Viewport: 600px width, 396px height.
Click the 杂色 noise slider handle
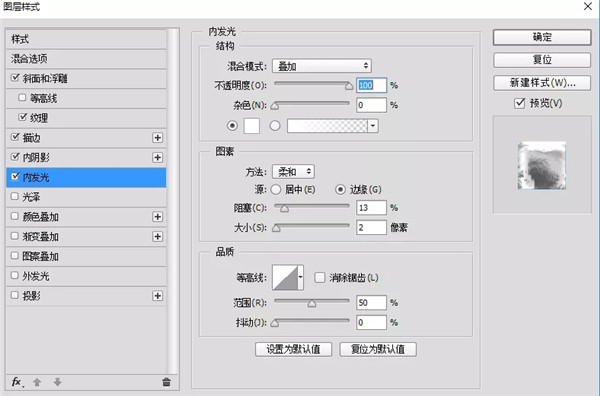[275, 106]
